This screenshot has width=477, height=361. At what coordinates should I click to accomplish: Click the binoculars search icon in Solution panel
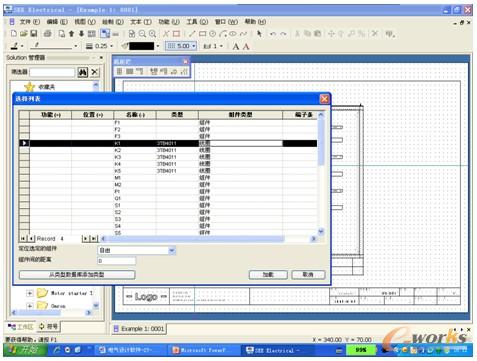82,72
